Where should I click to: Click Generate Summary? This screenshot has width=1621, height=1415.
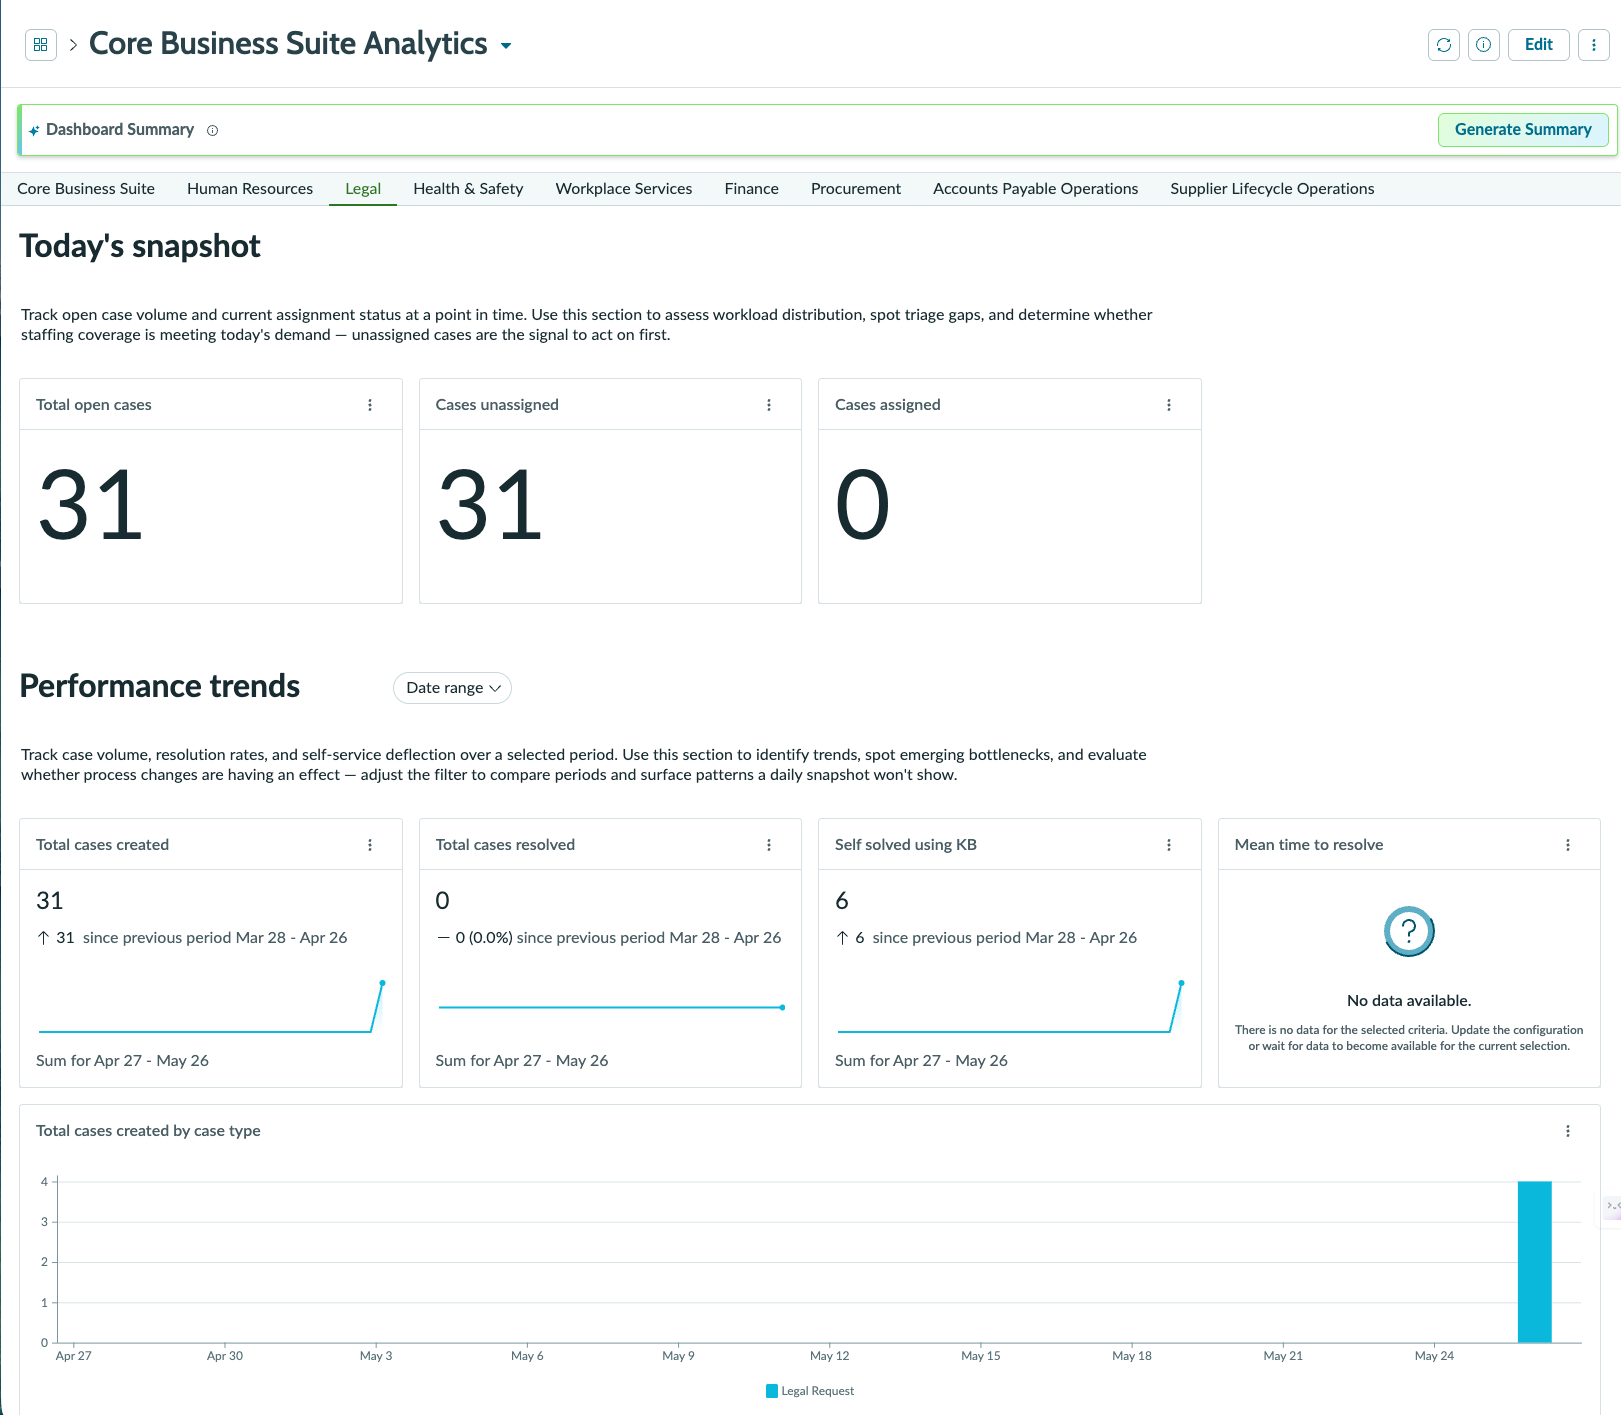(x=1523, y=130)
